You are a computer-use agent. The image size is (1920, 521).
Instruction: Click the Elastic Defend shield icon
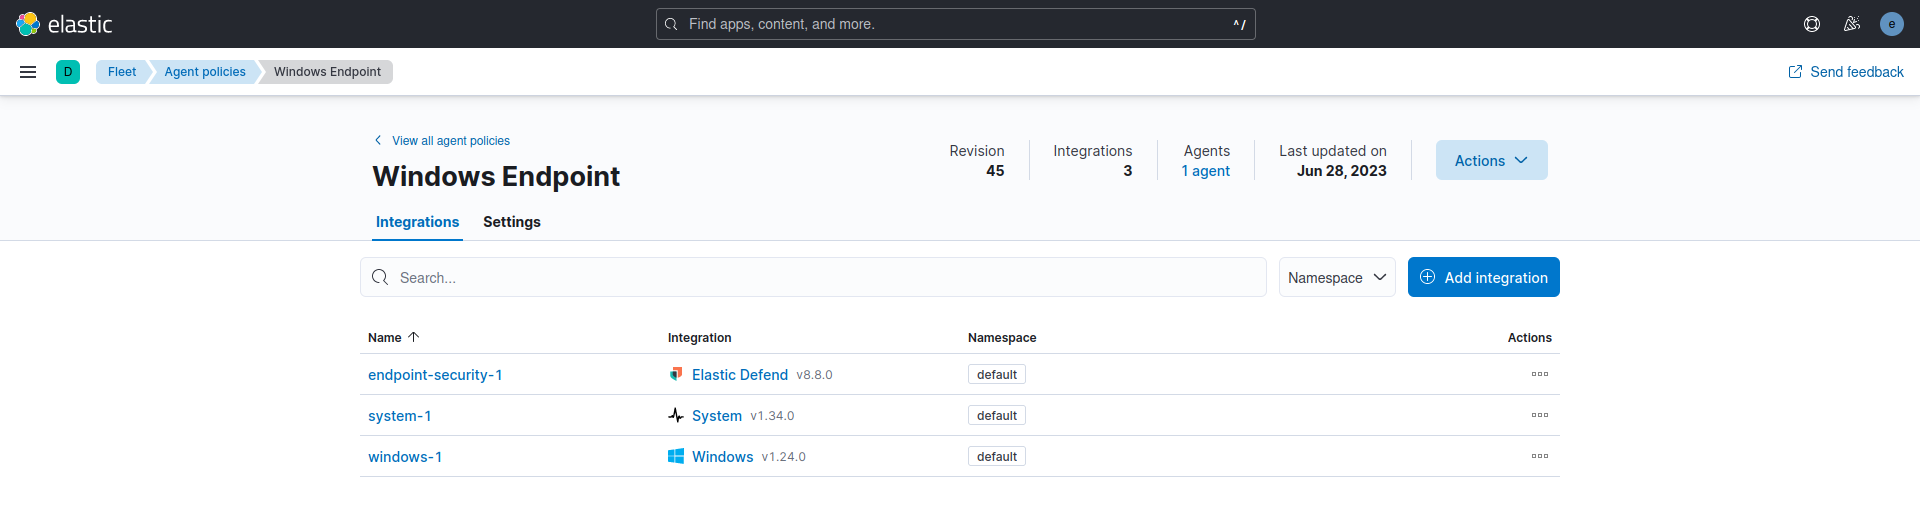point(676,374)
